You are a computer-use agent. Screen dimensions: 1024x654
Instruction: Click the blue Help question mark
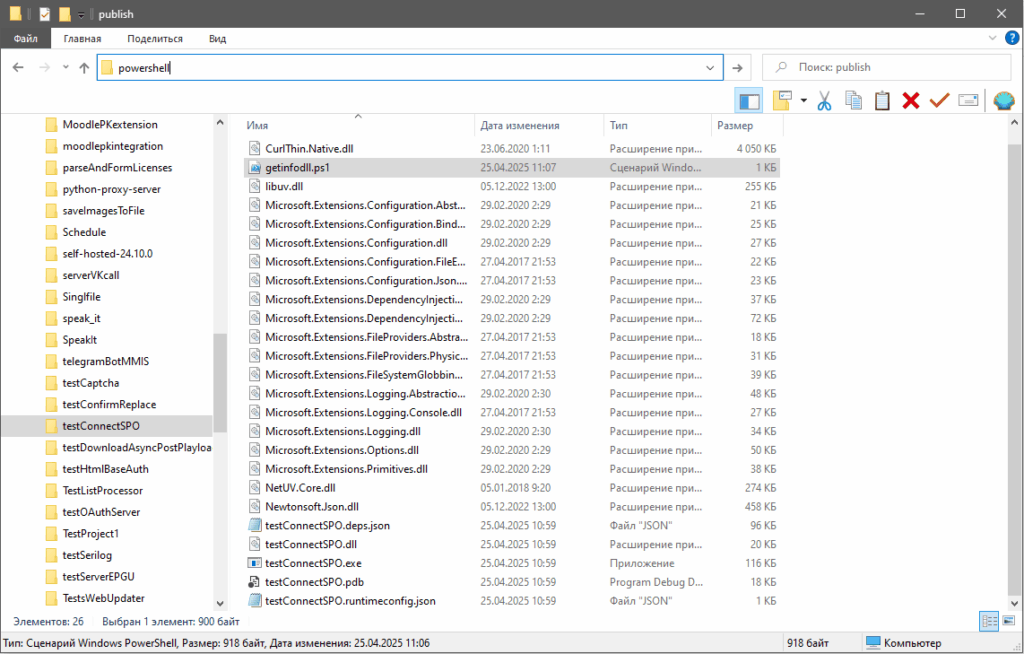pos(1011,38)
